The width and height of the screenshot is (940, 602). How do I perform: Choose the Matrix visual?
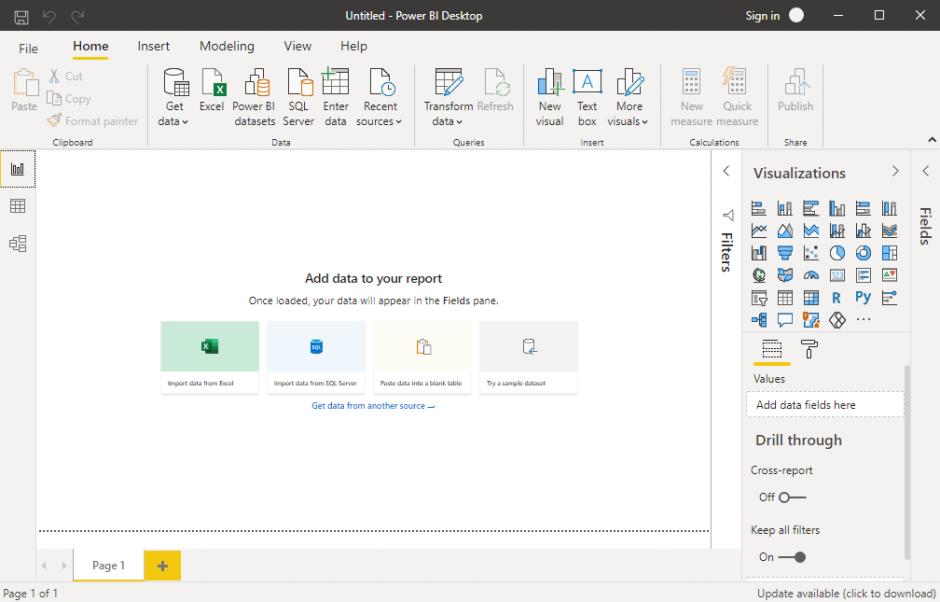(x=811, y=297)
